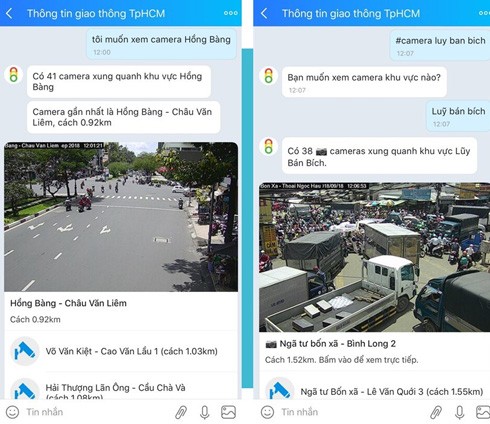Open the Ngã tư bốn xã traffic camera image
This screenshot has height=424, width=490.
coord(374,257)
